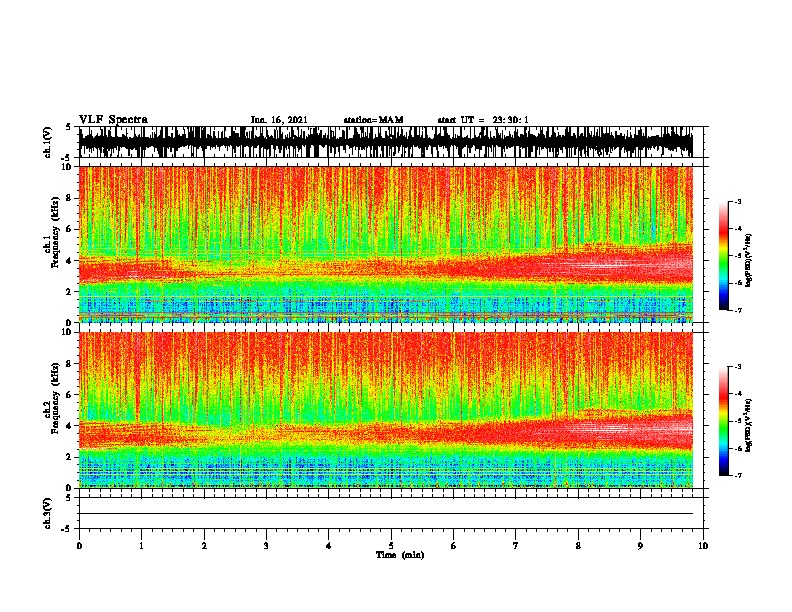Image resolution: width=792 pixels, height=612 pixels.
Task: Click the "ch.3(V)" axis label
Action: [48, 513]
